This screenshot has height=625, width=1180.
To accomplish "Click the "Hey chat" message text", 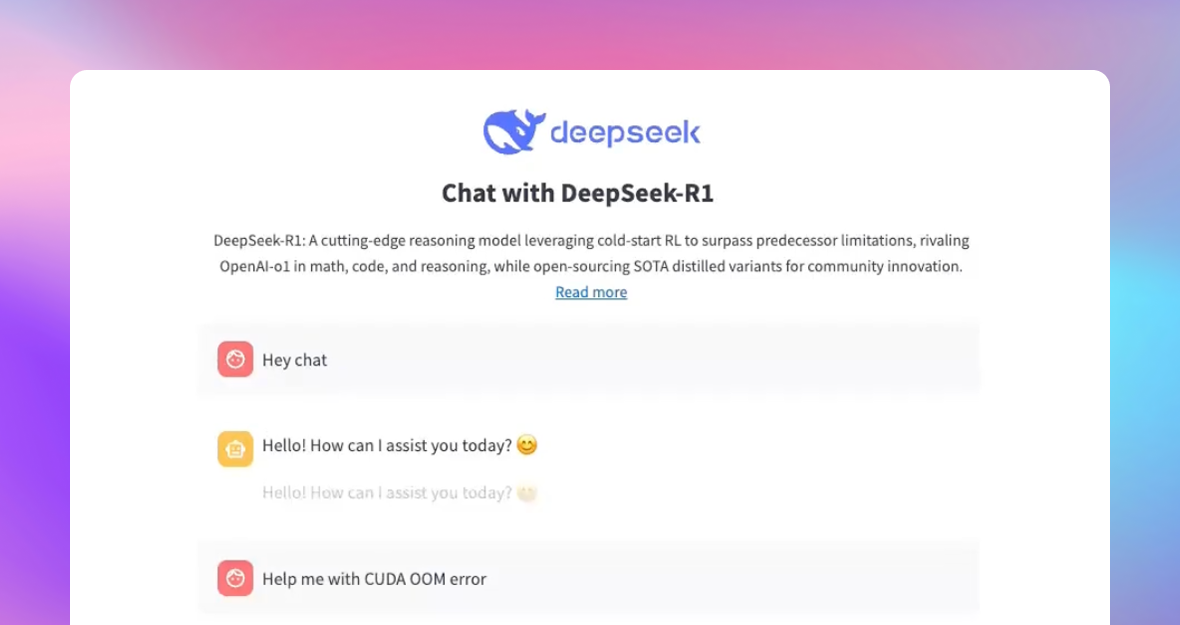I will tap(294, 360).
